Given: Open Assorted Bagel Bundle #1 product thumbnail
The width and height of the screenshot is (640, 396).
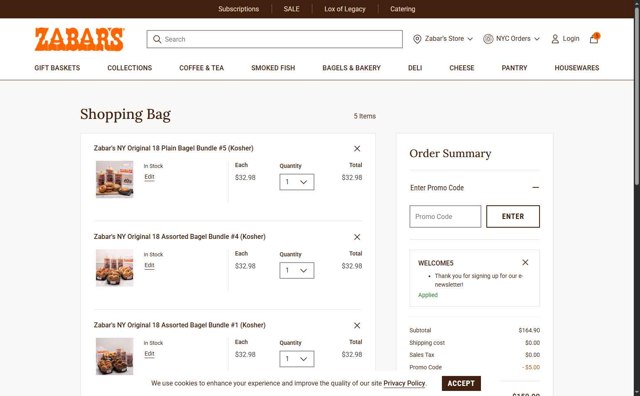Looking at the screenshot, I should tap(115, 356).
